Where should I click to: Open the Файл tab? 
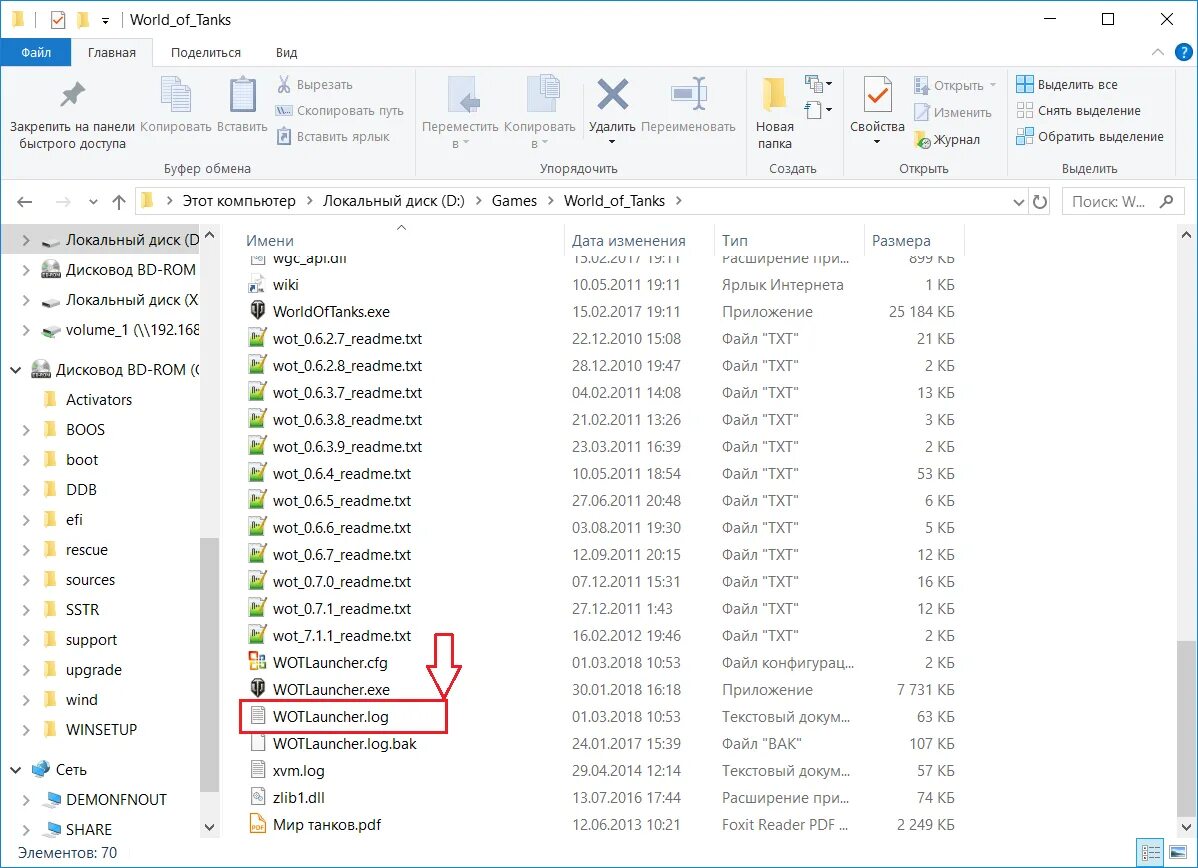[x=36, y=53]
